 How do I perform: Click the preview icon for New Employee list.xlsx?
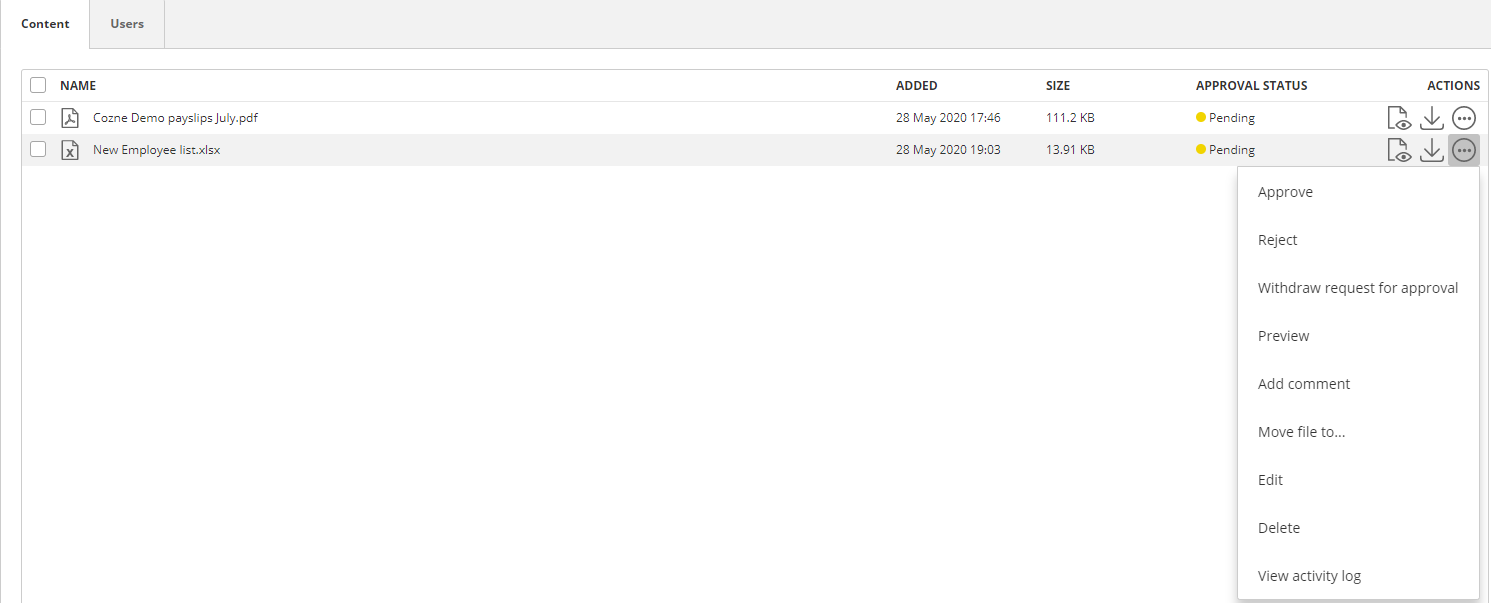1399,149
